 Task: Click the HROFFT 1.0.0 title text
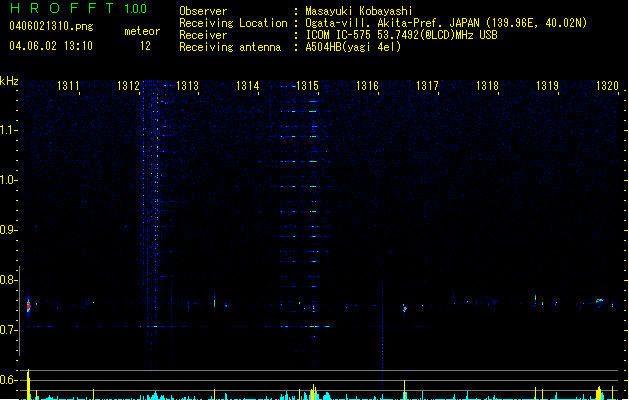pos(79,8)
